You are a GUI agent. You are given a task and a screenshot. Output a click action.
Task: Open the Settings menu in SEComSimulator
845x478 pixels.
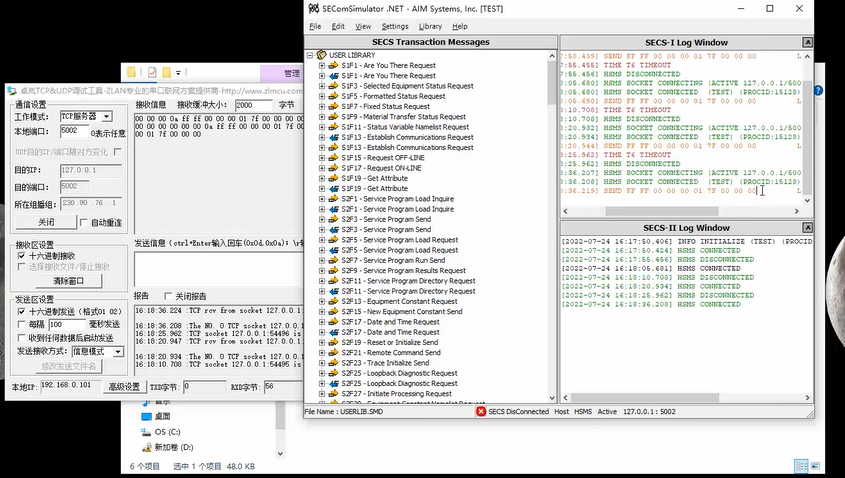click(395, 26)
